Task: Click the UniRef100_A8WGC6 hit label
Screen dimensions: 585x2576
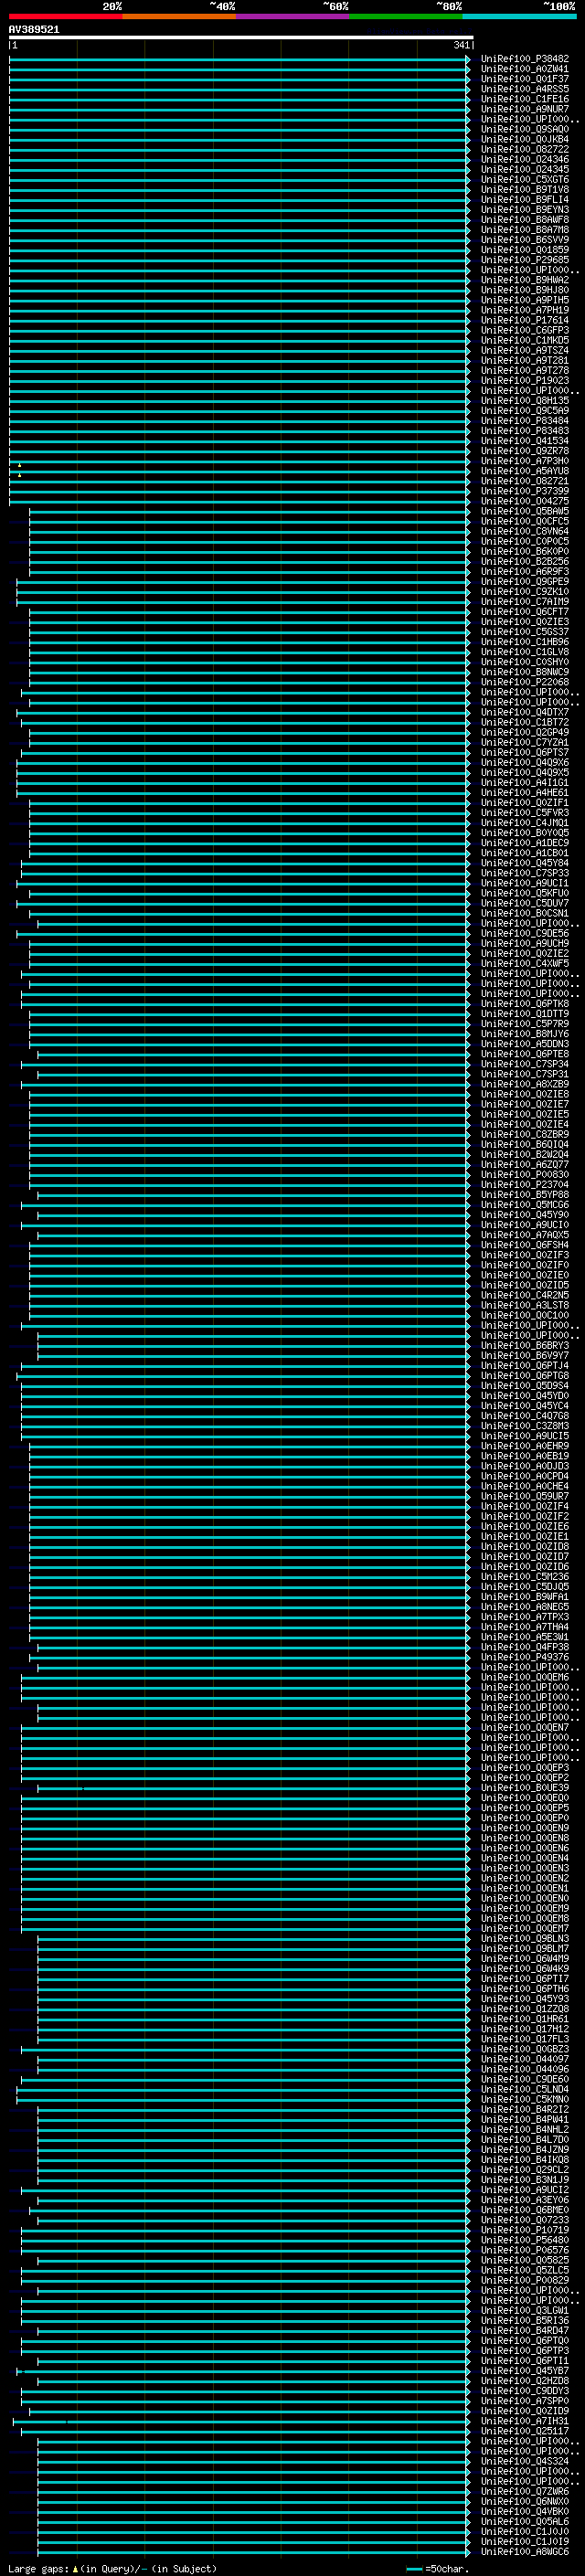Action: point(525,2551)
